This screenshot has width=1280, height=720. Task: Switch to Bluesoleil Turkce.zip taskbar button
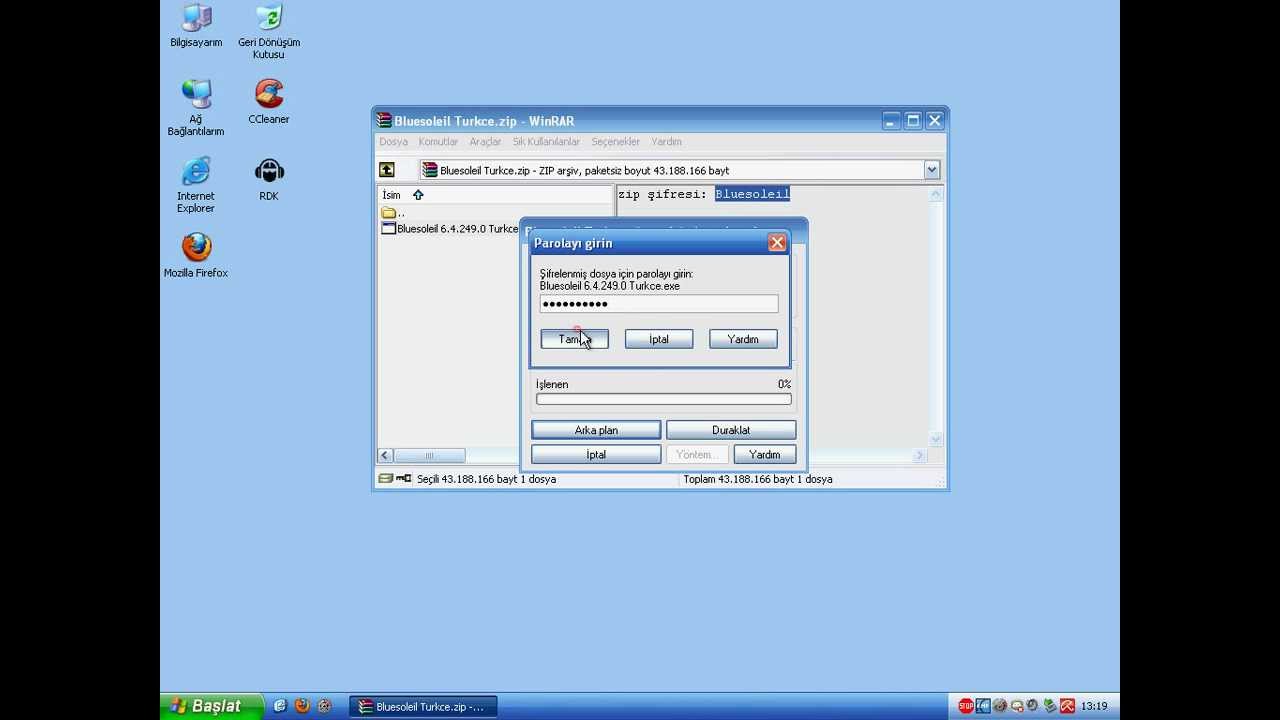[x=423, y=707]
